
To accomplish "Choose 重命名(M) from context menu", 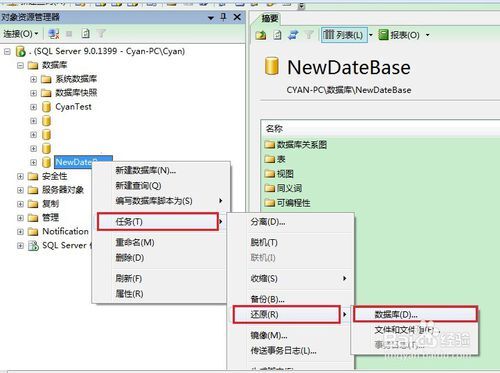I will (x=135, y=242).
